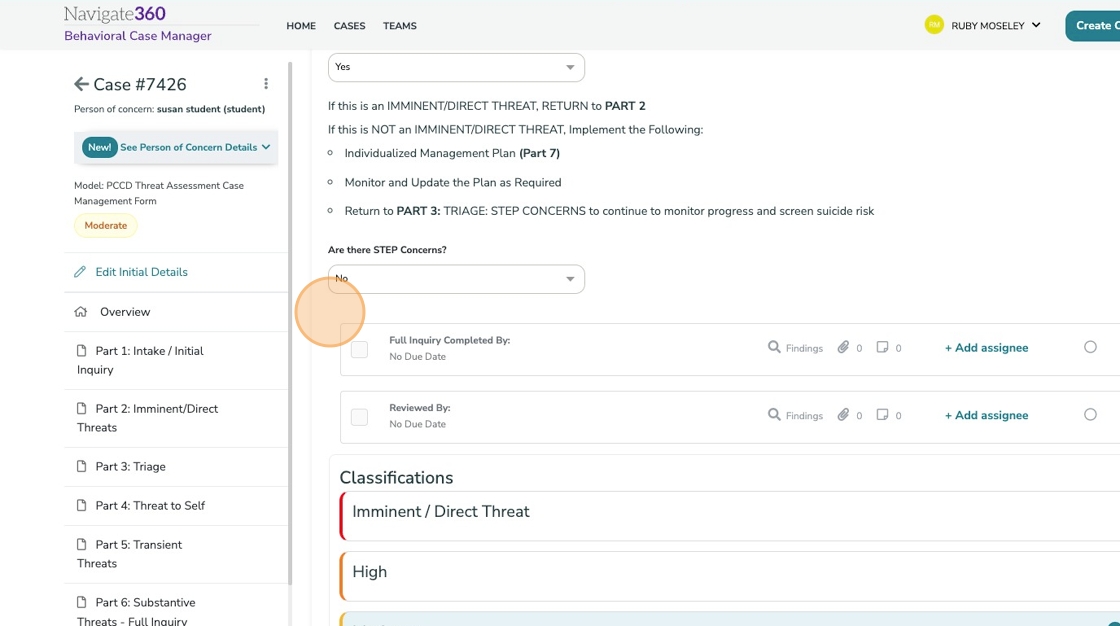The width and height of the screenshot is (1120, 626).
Task: Click the Moderate risk level badge
Action: [x=106, y=226]
